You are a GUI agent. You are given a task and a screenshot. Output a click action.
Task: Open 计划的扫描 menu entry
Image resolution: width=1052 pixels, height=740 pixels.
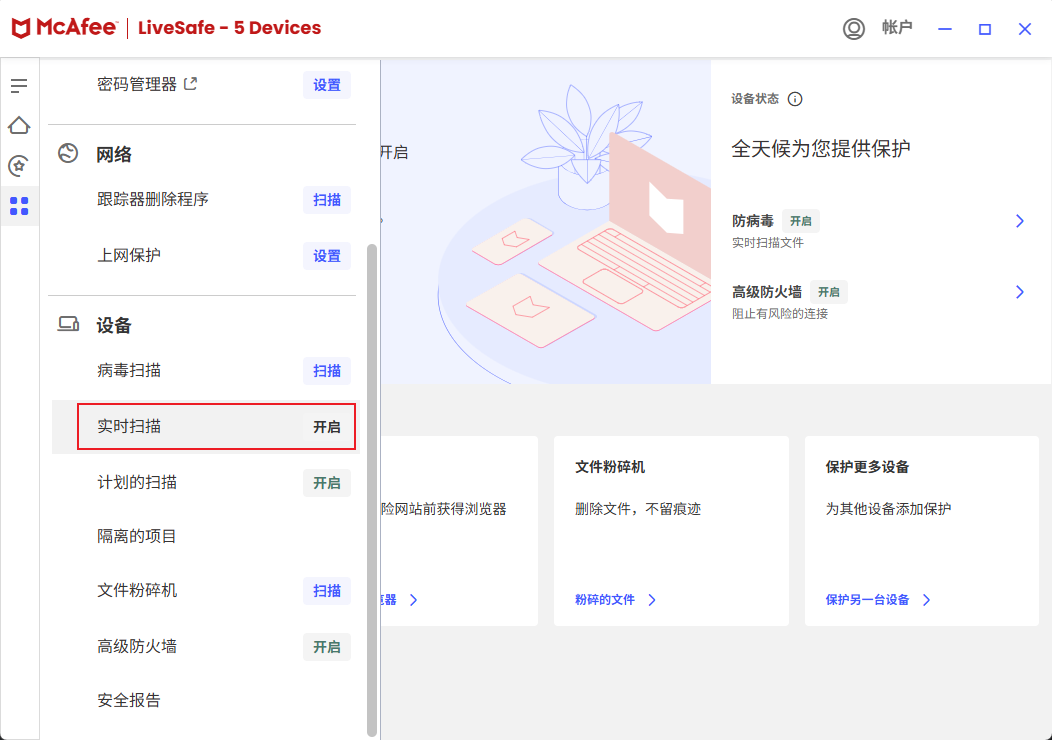tap(137, 482)
